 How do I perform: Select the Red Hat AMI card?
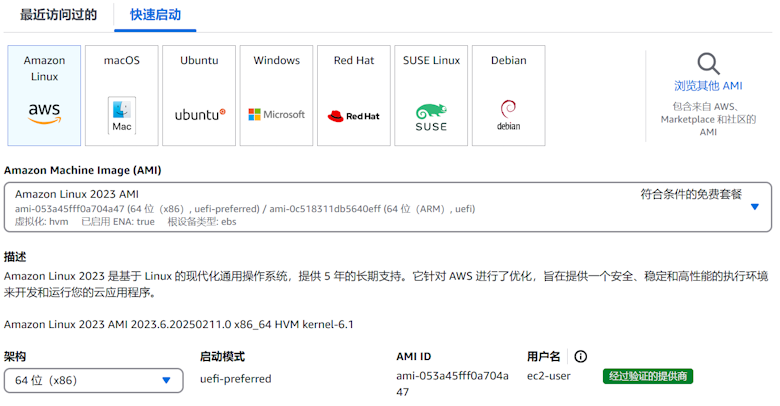click(354, 96)
